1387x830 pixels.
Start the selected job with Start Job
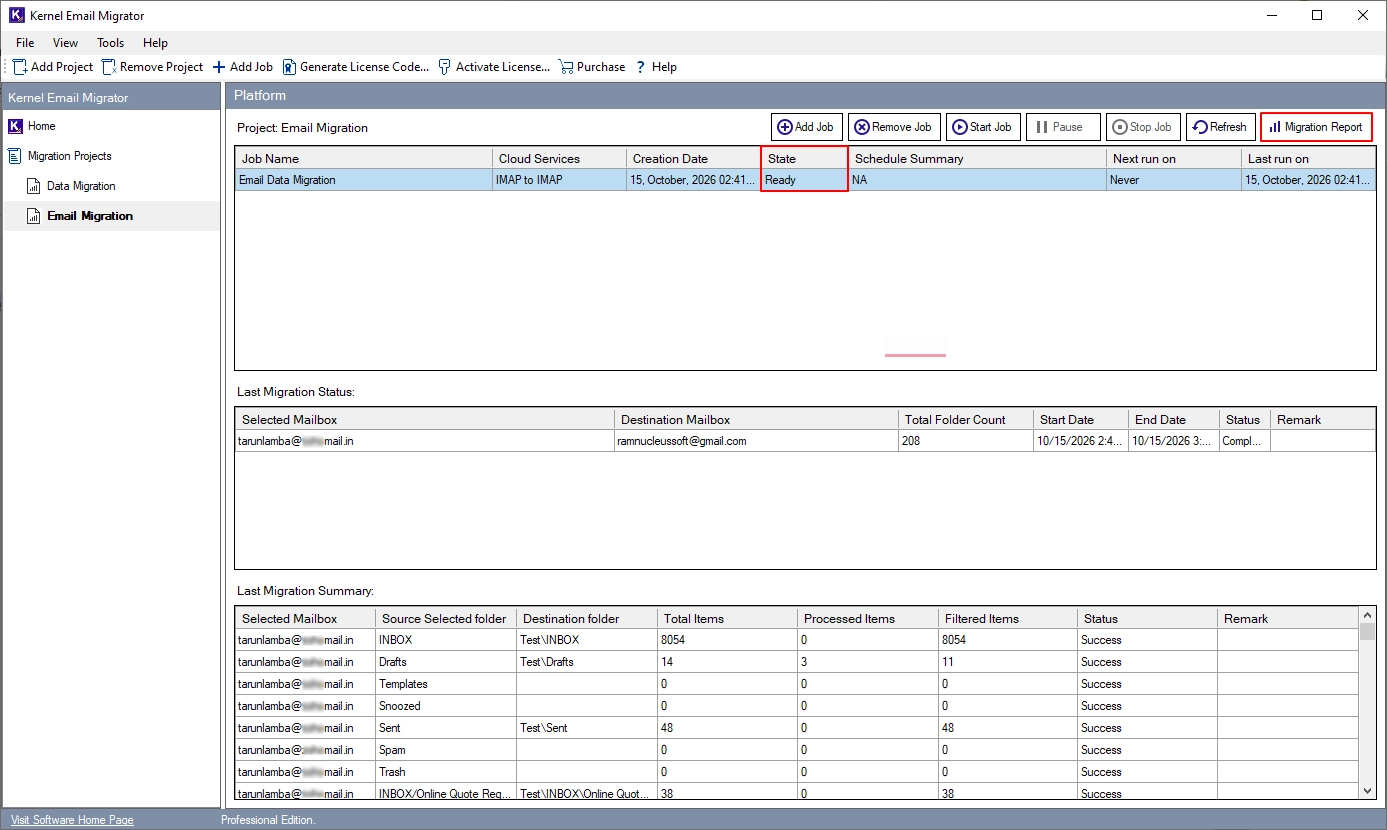click(983, 127)
